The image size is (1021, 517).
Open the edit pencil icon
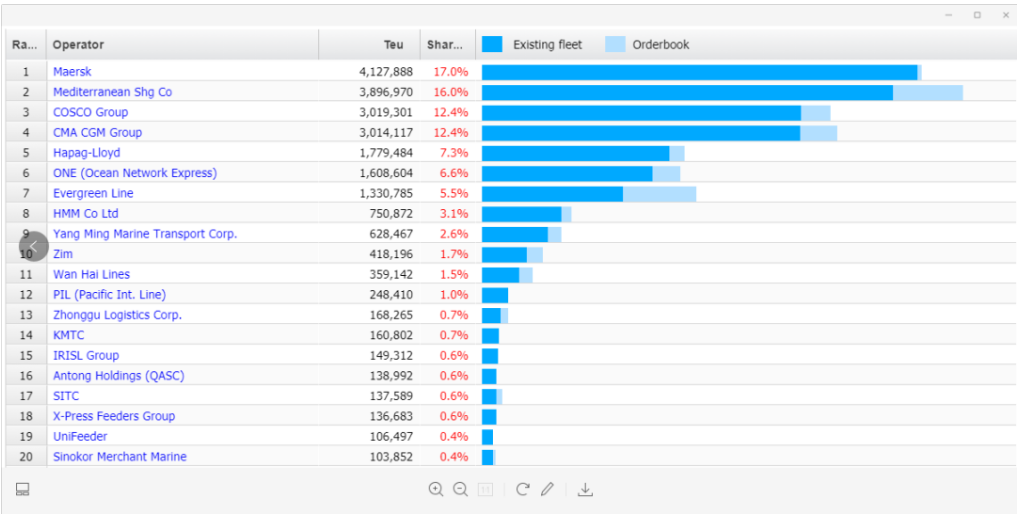[547, 489]
